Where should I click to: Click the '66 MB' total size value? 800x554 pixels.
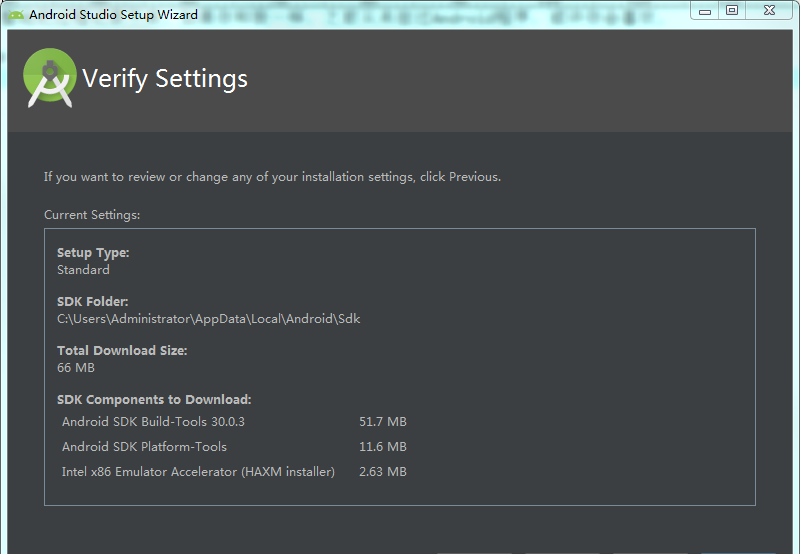(76, 368)
